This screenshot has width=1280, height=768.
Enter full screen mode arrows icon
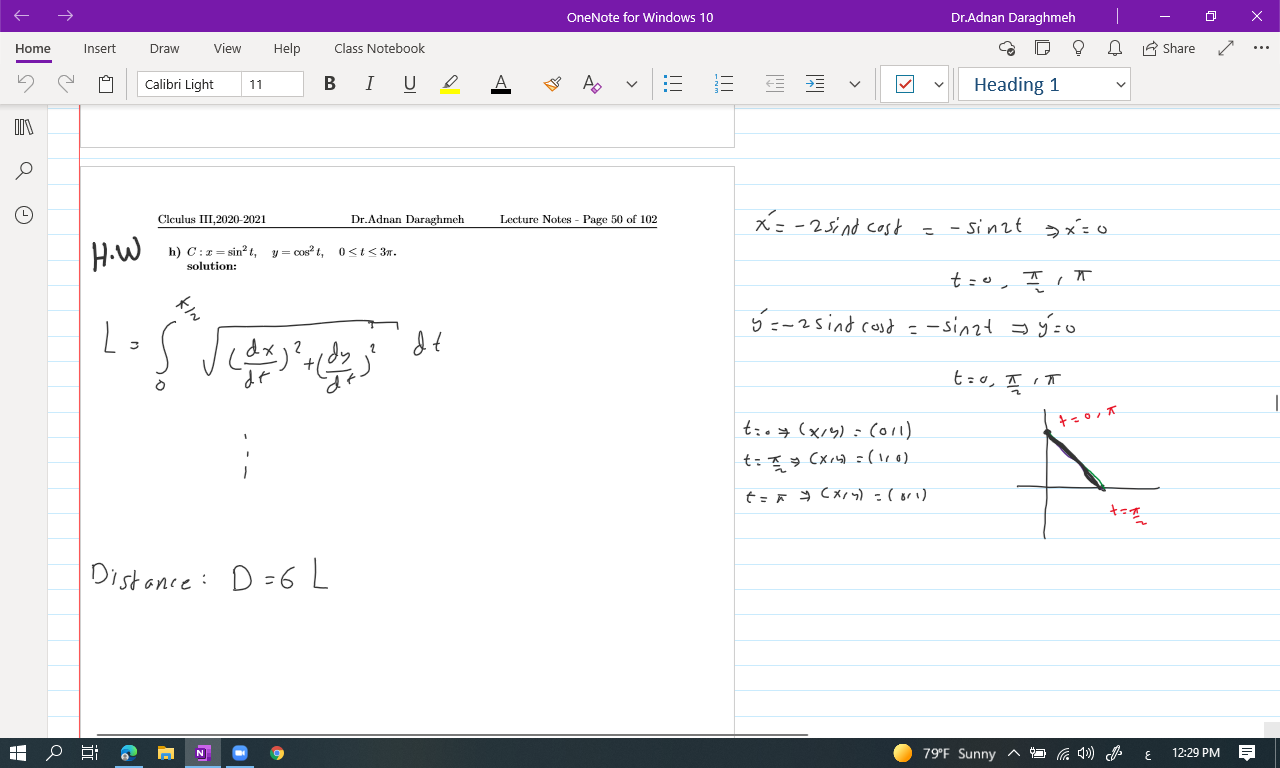coord(1226,48)
